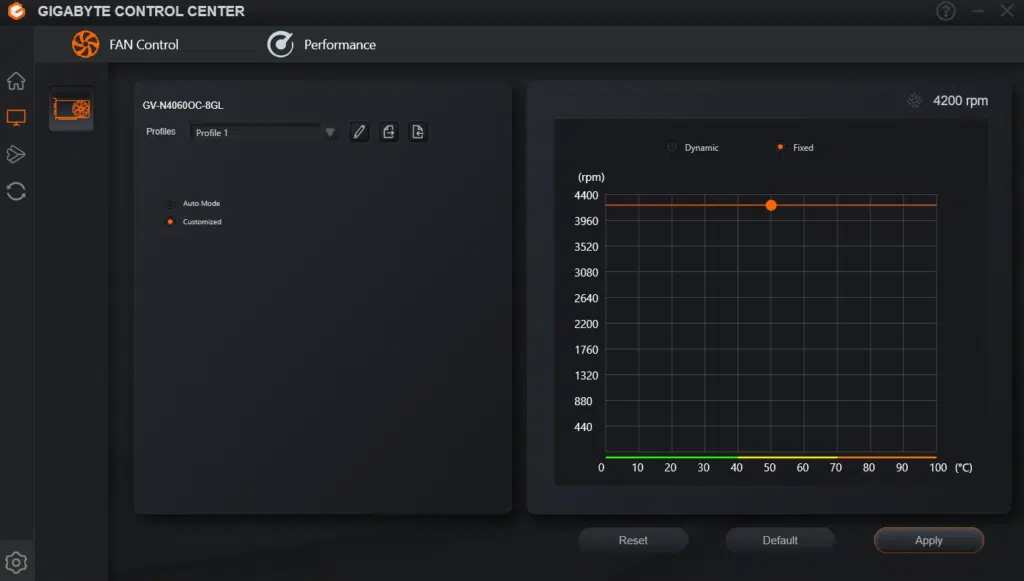Click the 2200 rpm axis label

click(x=586, y=324)
